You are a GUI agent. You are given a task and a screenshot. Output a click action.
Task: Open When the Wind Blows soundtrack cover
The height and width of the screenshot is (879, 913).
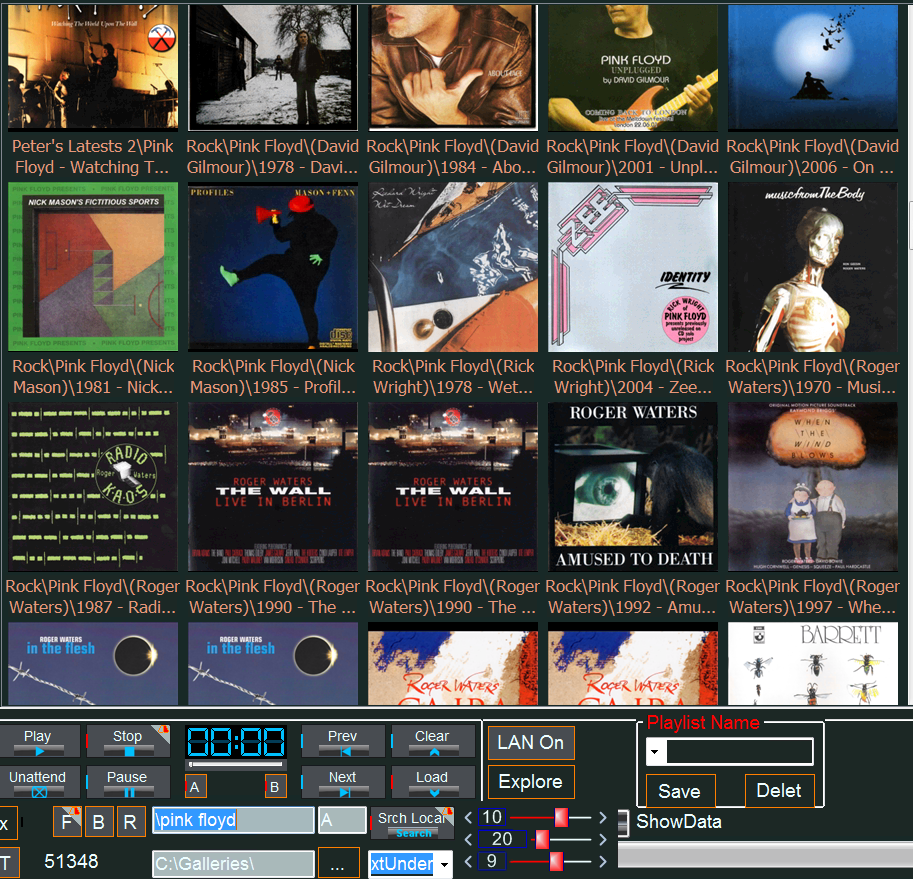pyautogui.click(x=813, y=487)
